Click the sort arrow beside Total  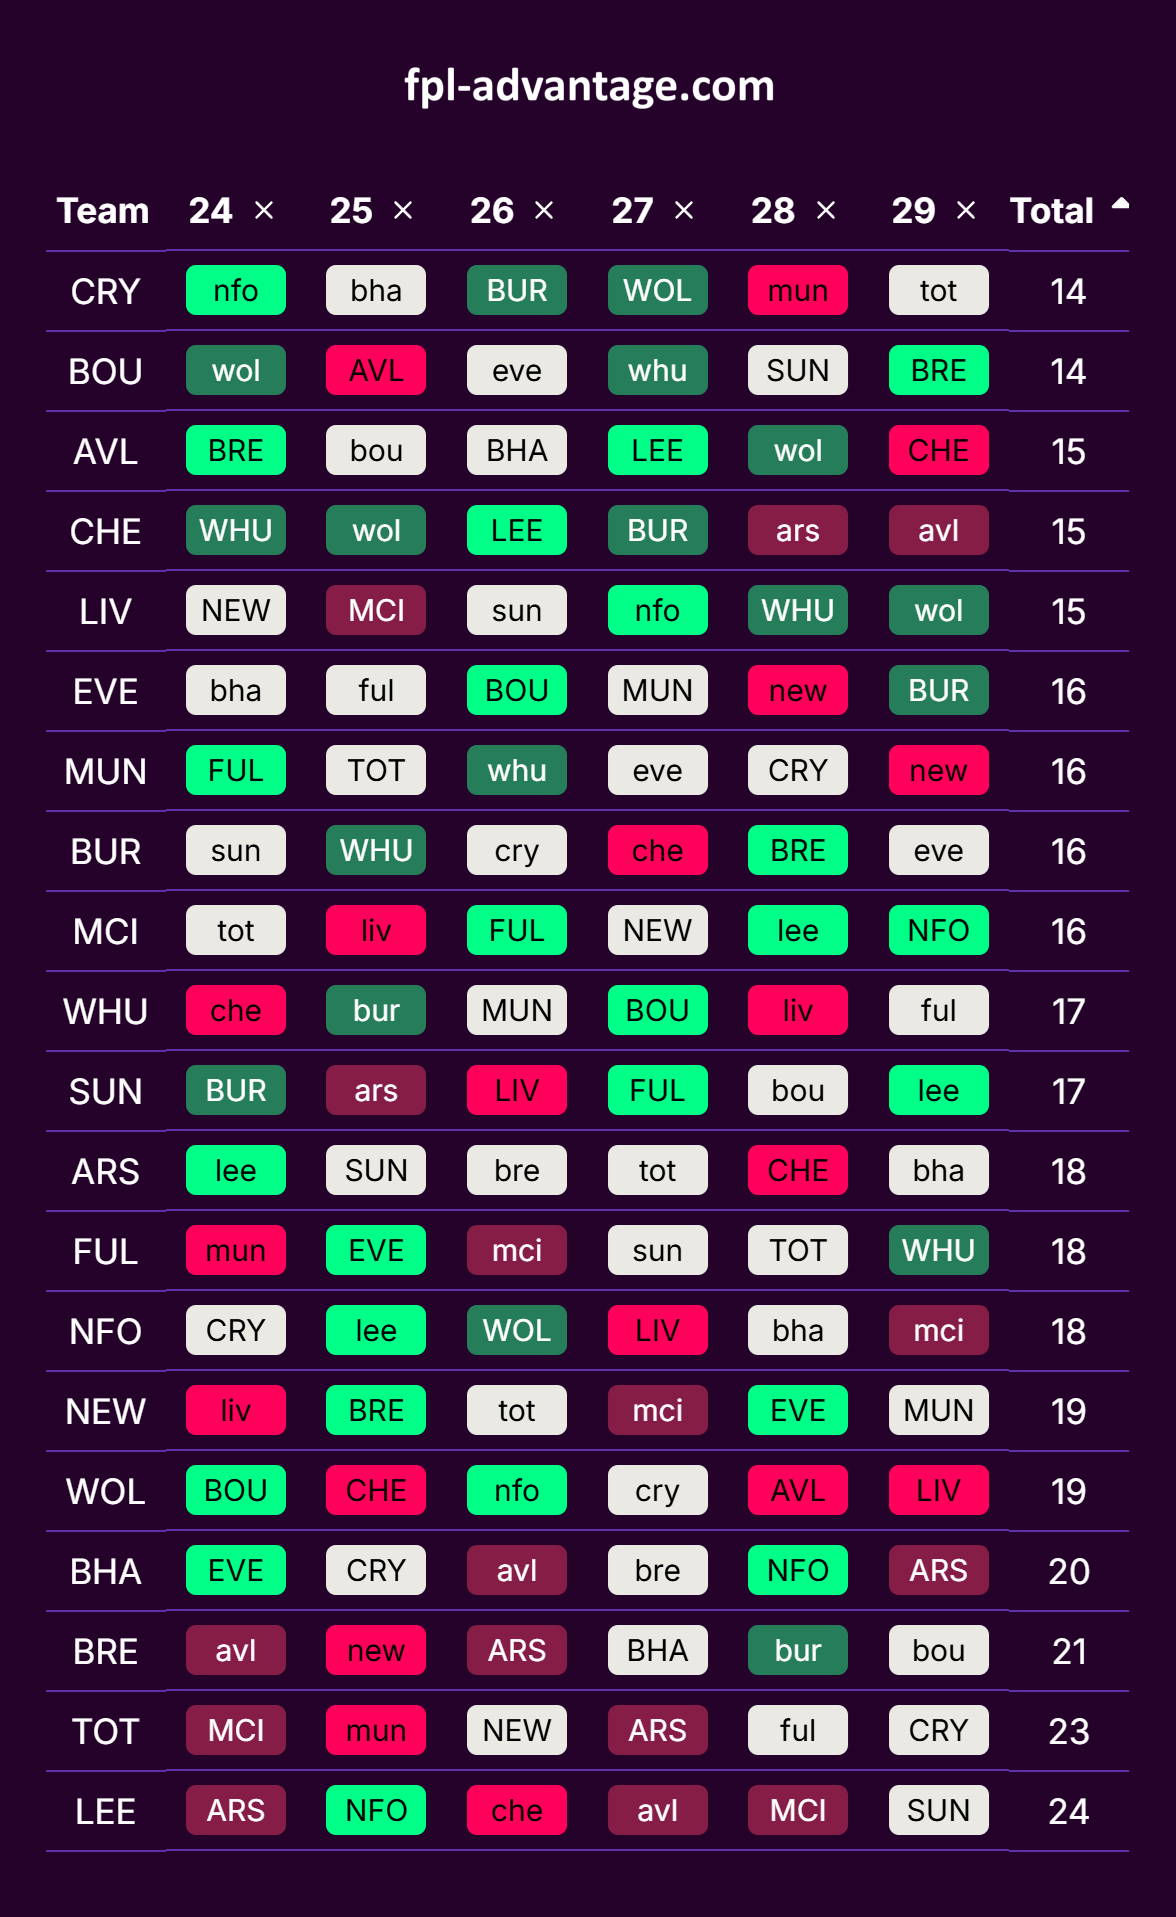(1120, 204)
